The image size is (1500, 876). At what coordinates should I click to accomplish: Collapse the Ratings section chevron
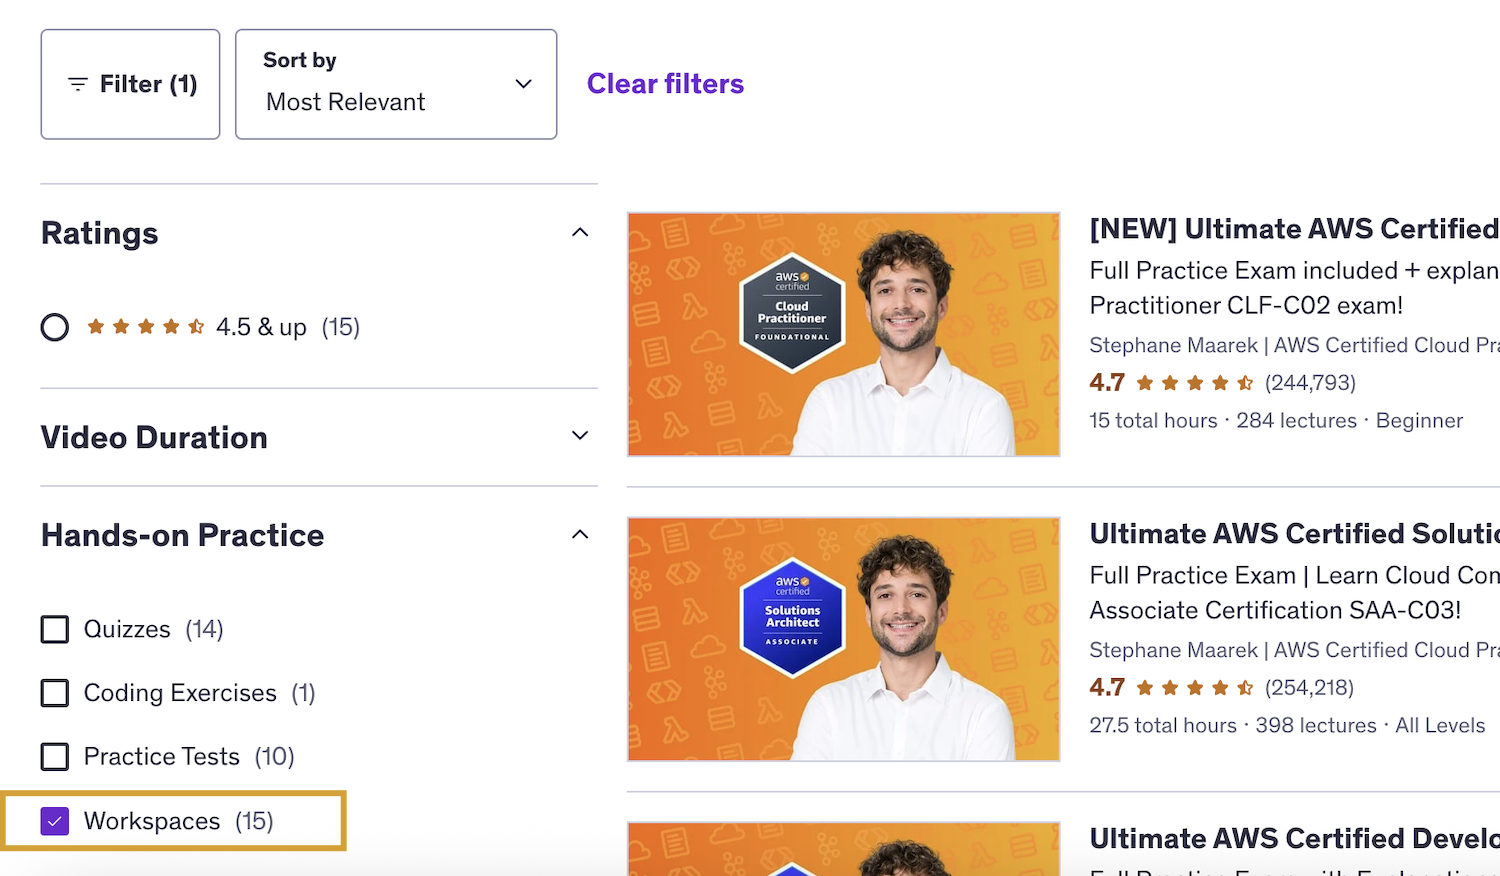click(580, 233)
